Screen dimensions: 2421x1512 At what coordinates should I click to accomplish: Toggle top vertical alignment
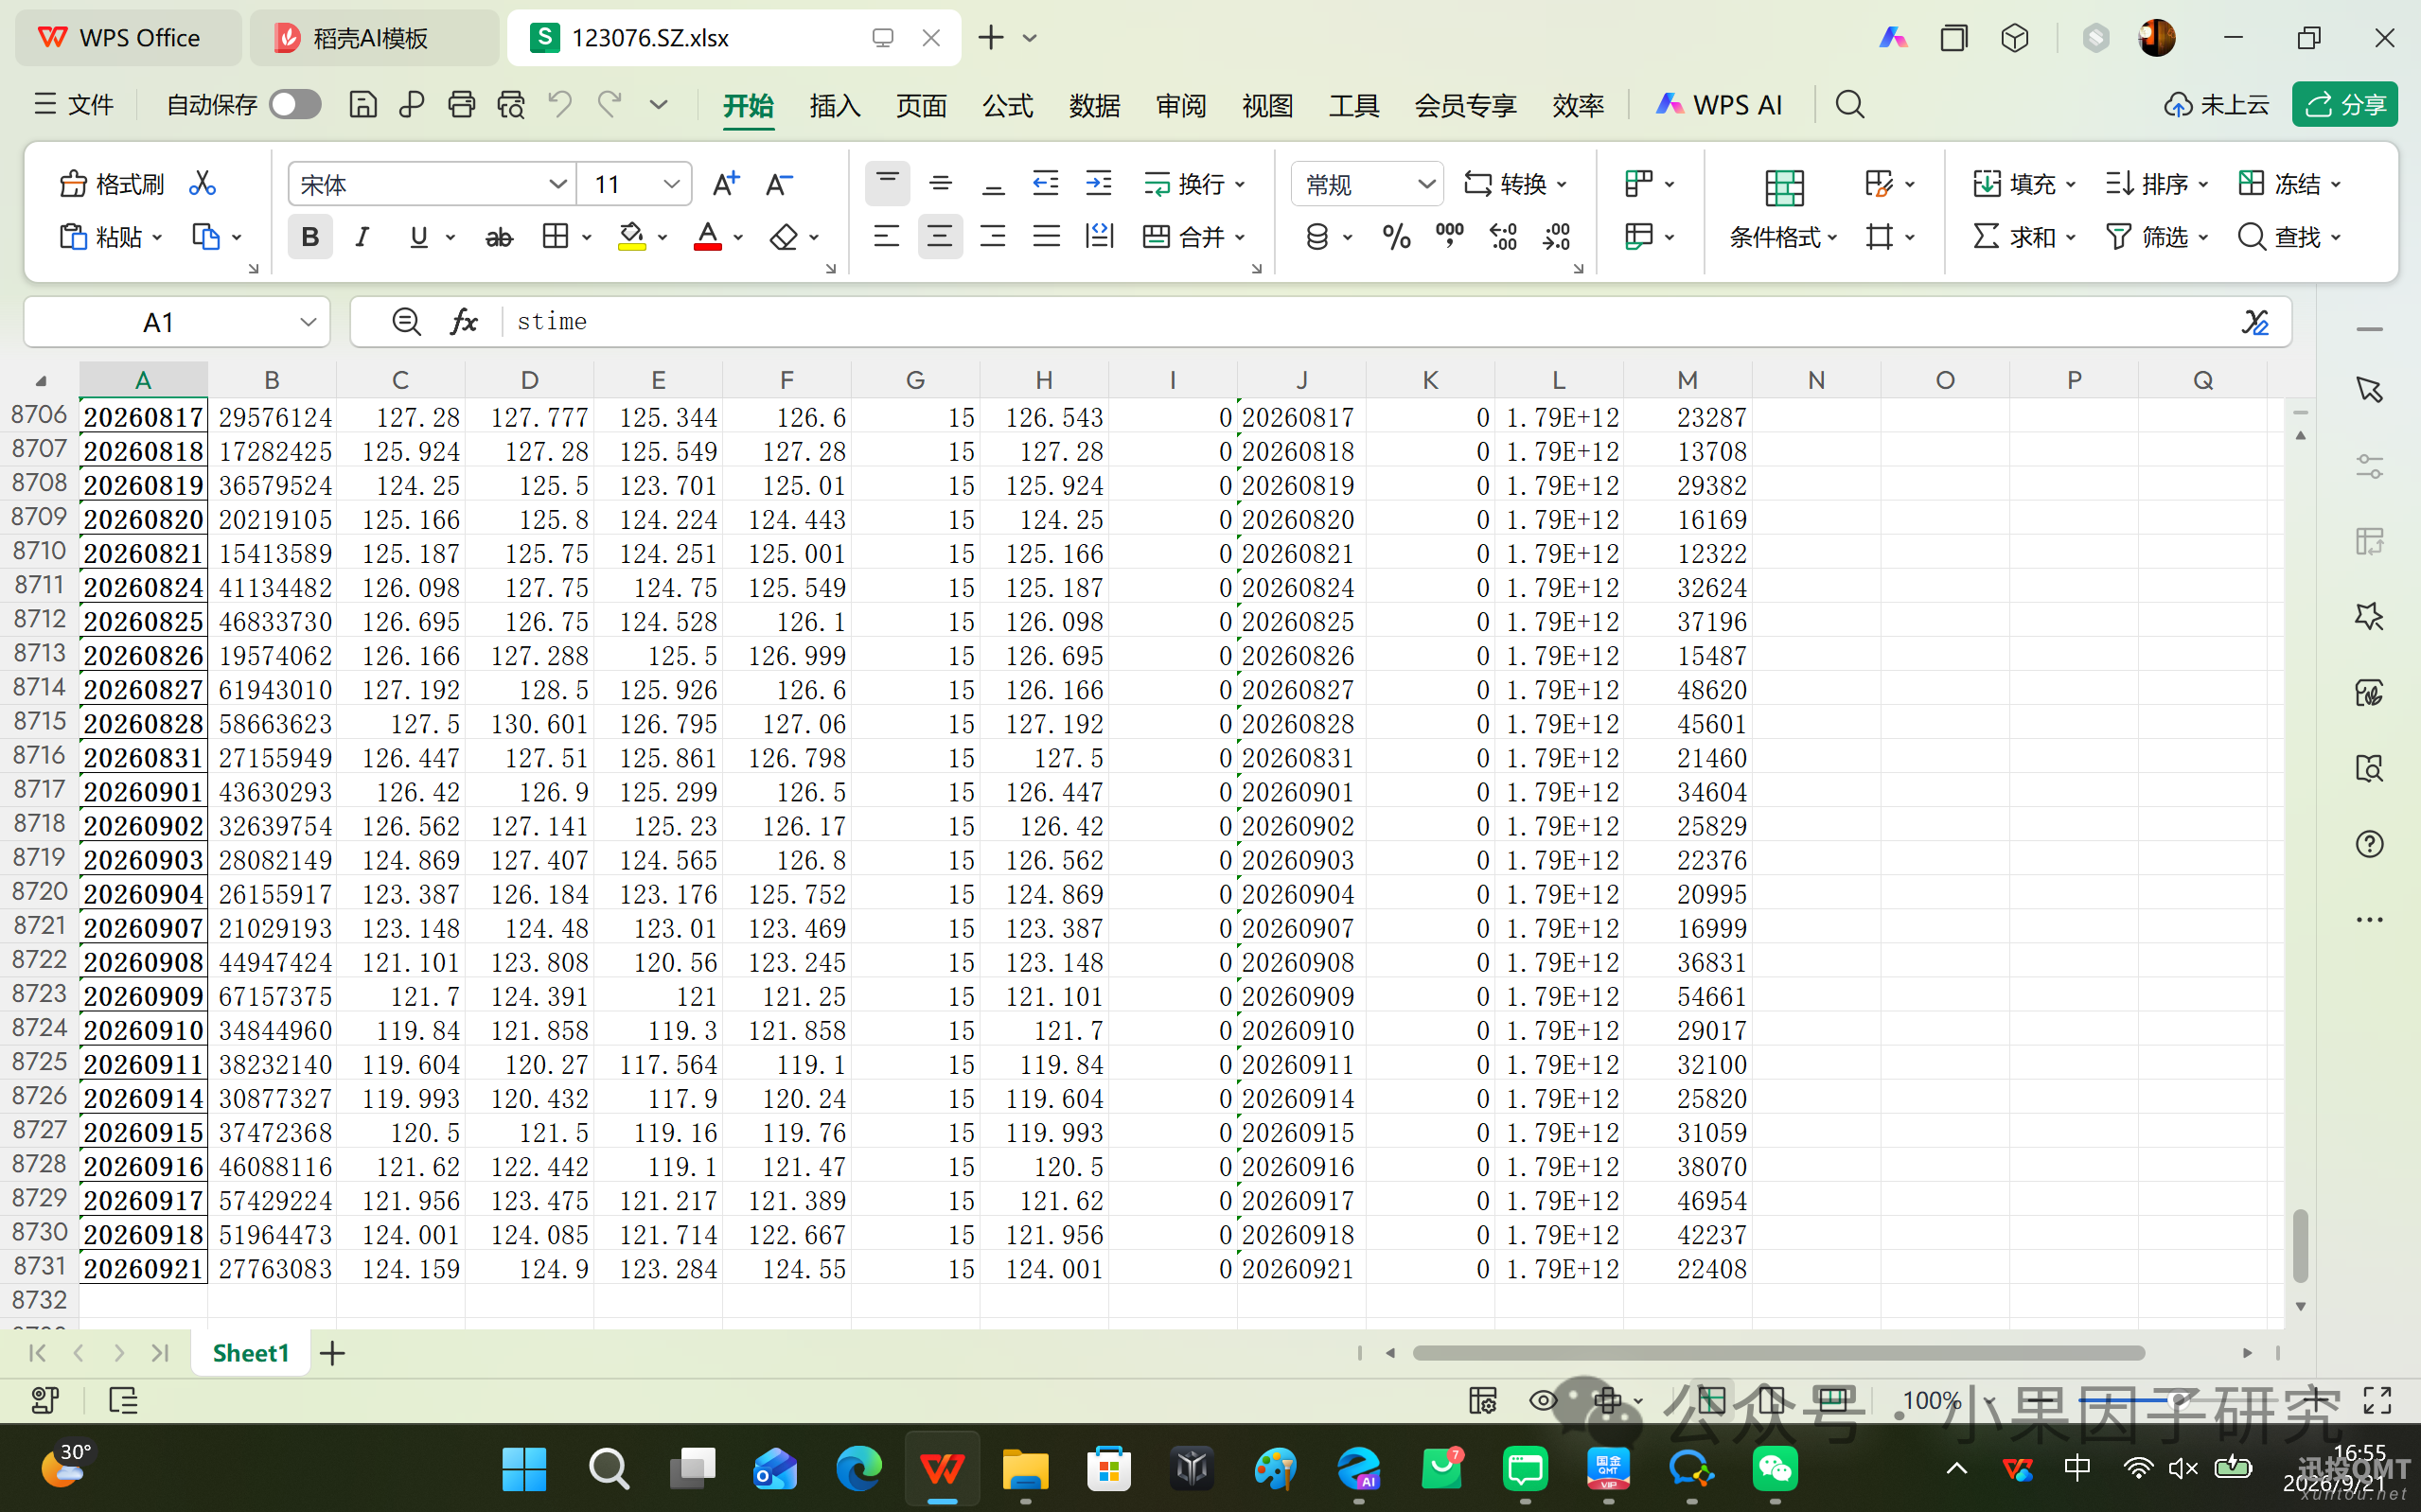(887, 183)
